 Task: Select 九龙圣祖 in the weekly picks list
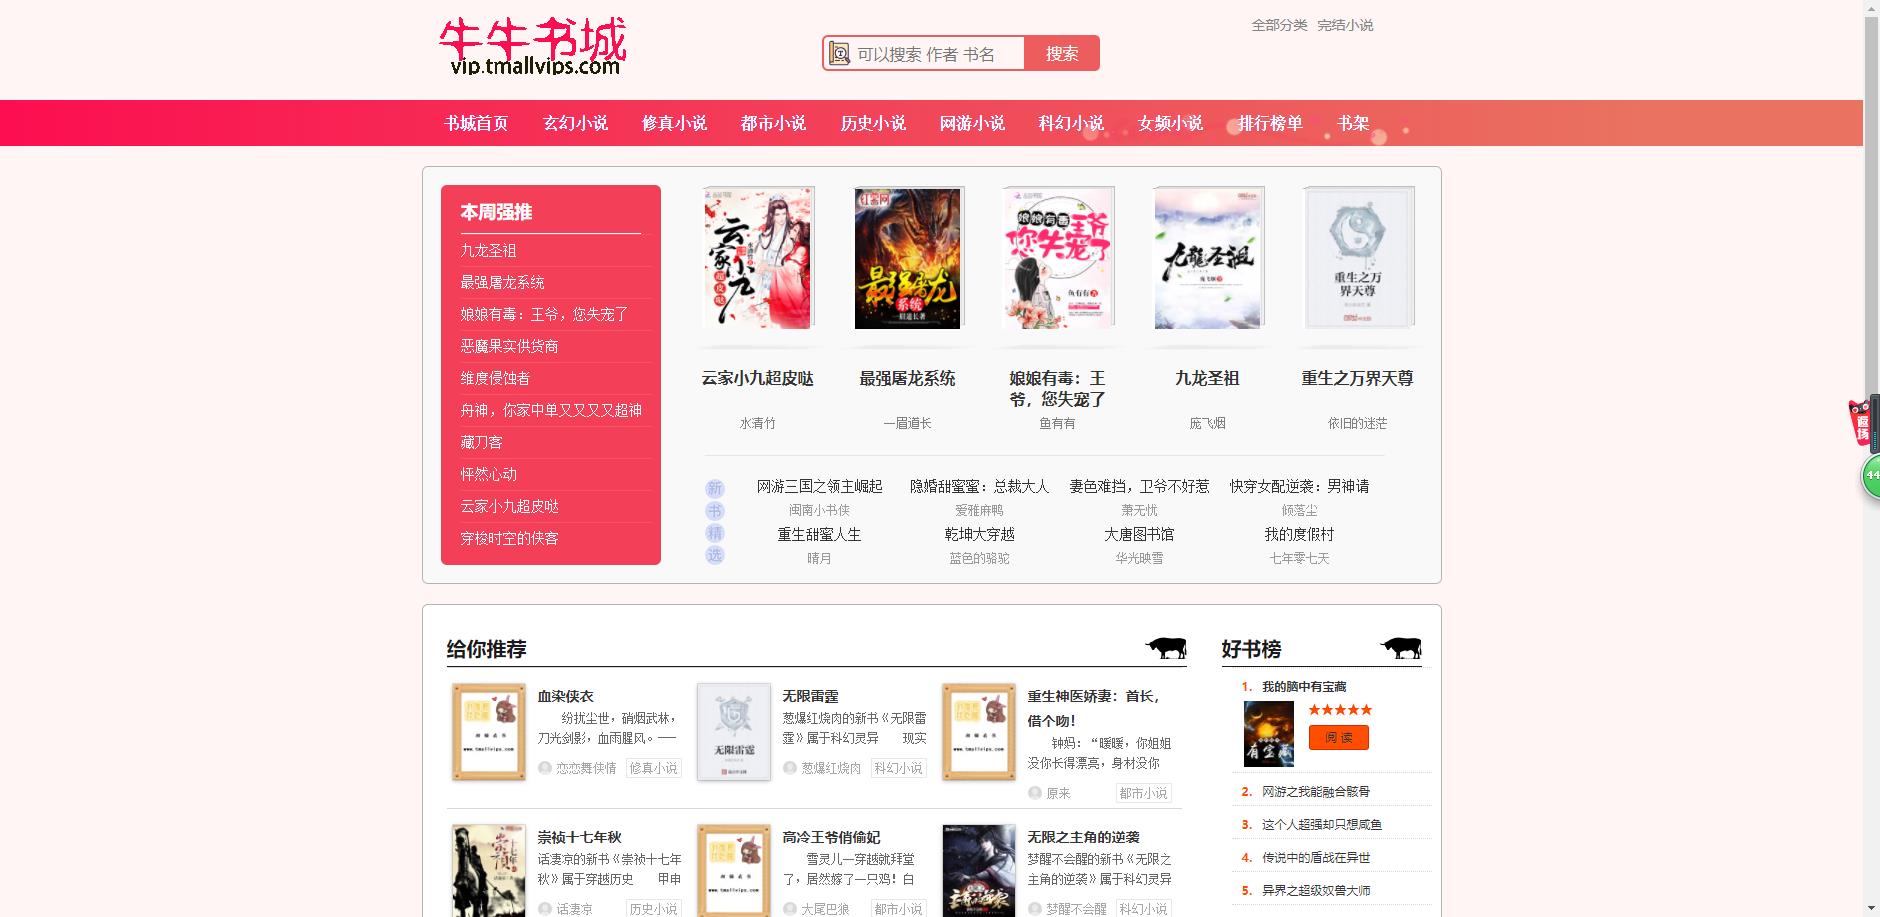tap(488, 251)
